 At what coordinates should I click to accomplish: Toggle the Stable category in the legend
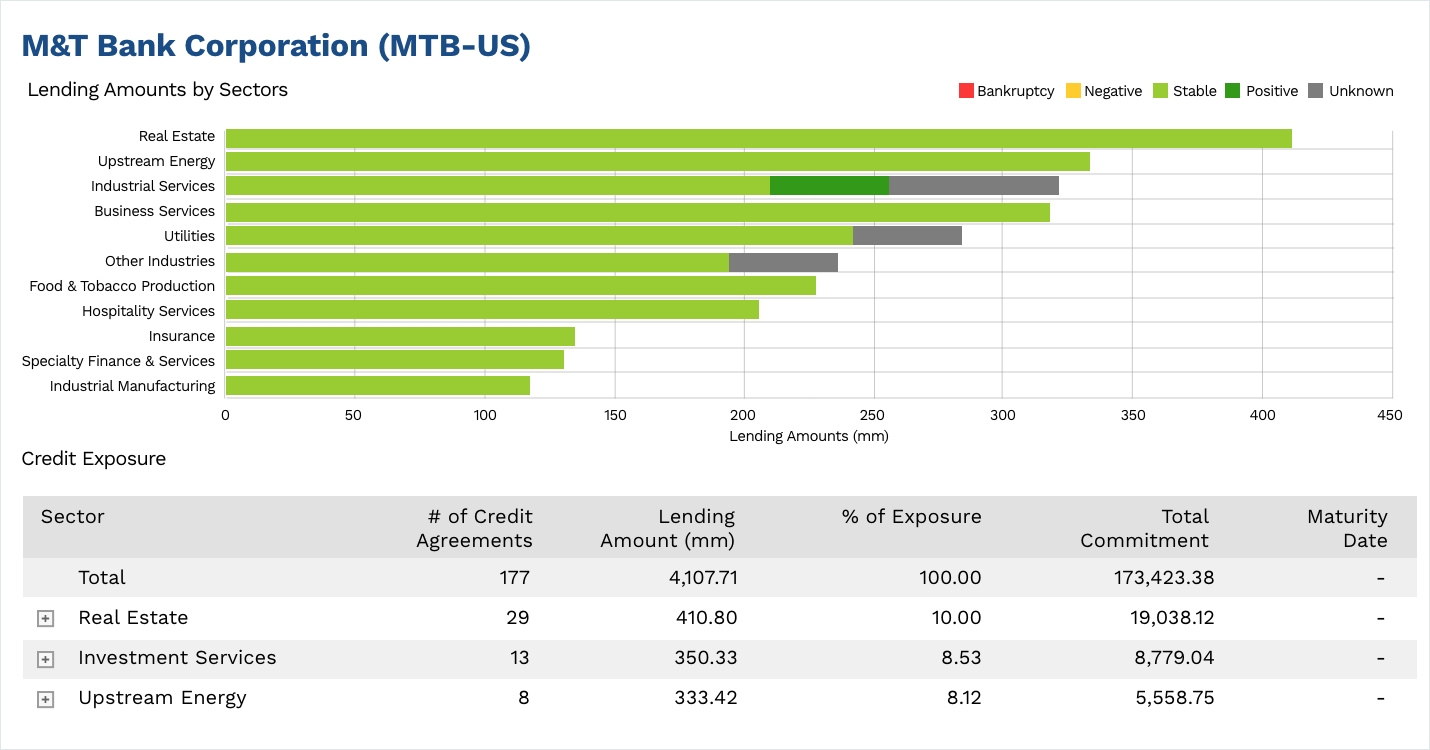pyautogui.click(x=1186, y=90)
